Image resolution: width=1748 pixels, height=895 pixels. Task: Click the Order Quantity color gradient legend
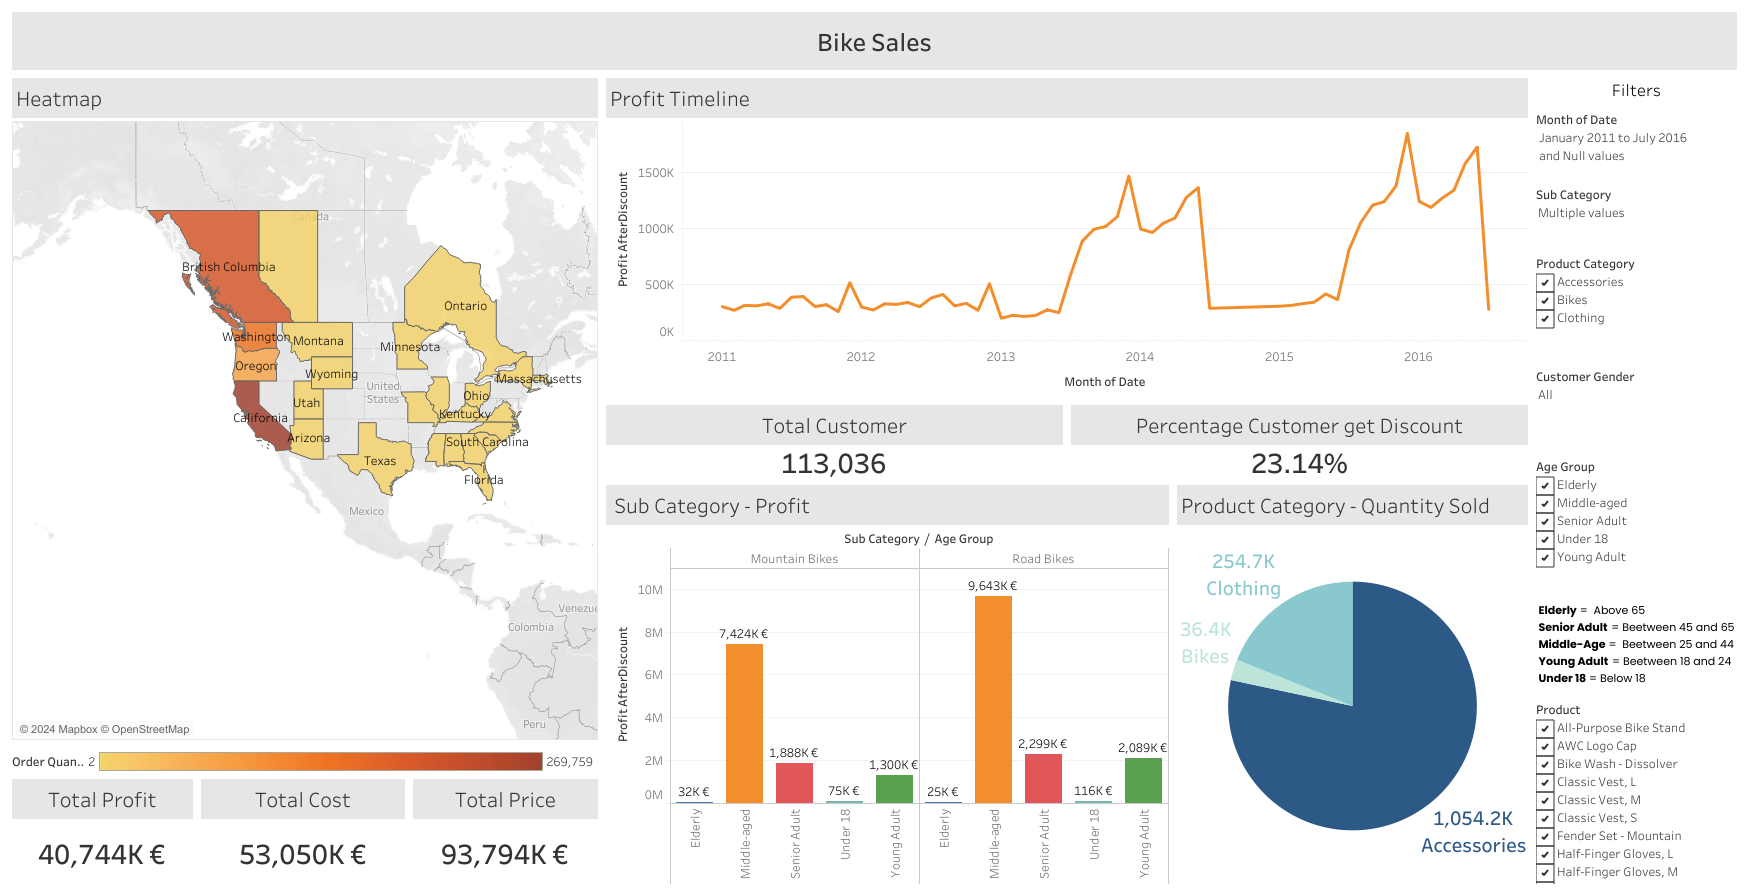click(320, 762)
